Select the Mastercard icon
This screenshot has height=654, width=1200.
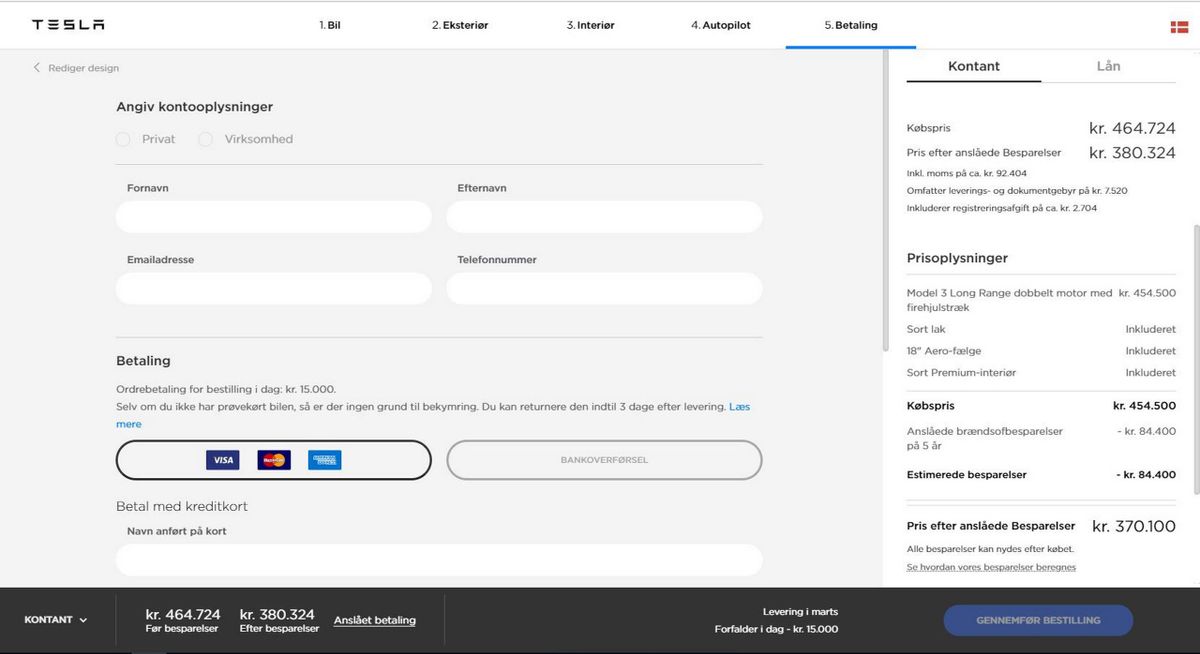274,460
